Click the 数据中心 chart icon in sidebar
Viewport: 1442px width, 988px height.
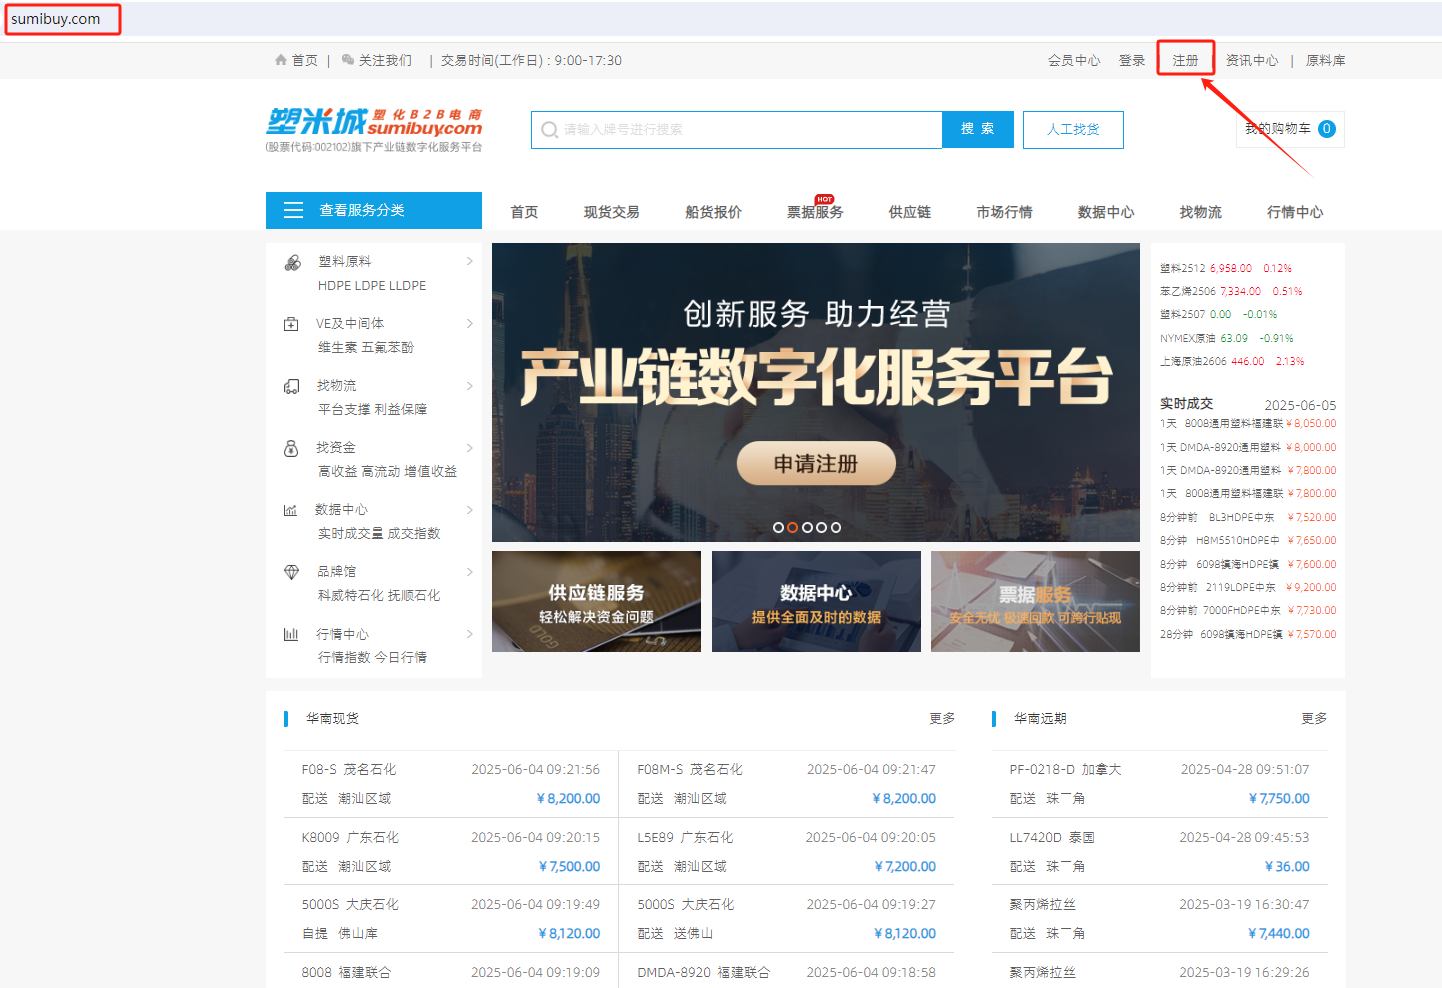click(x=290, y=510)
